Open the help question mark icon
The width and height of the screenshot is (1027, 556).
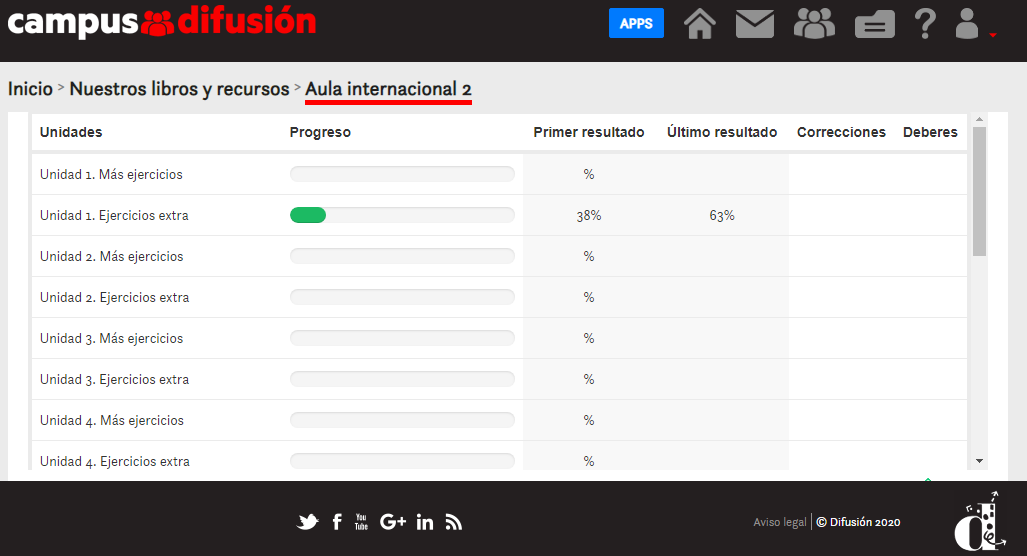coord(925,24)
